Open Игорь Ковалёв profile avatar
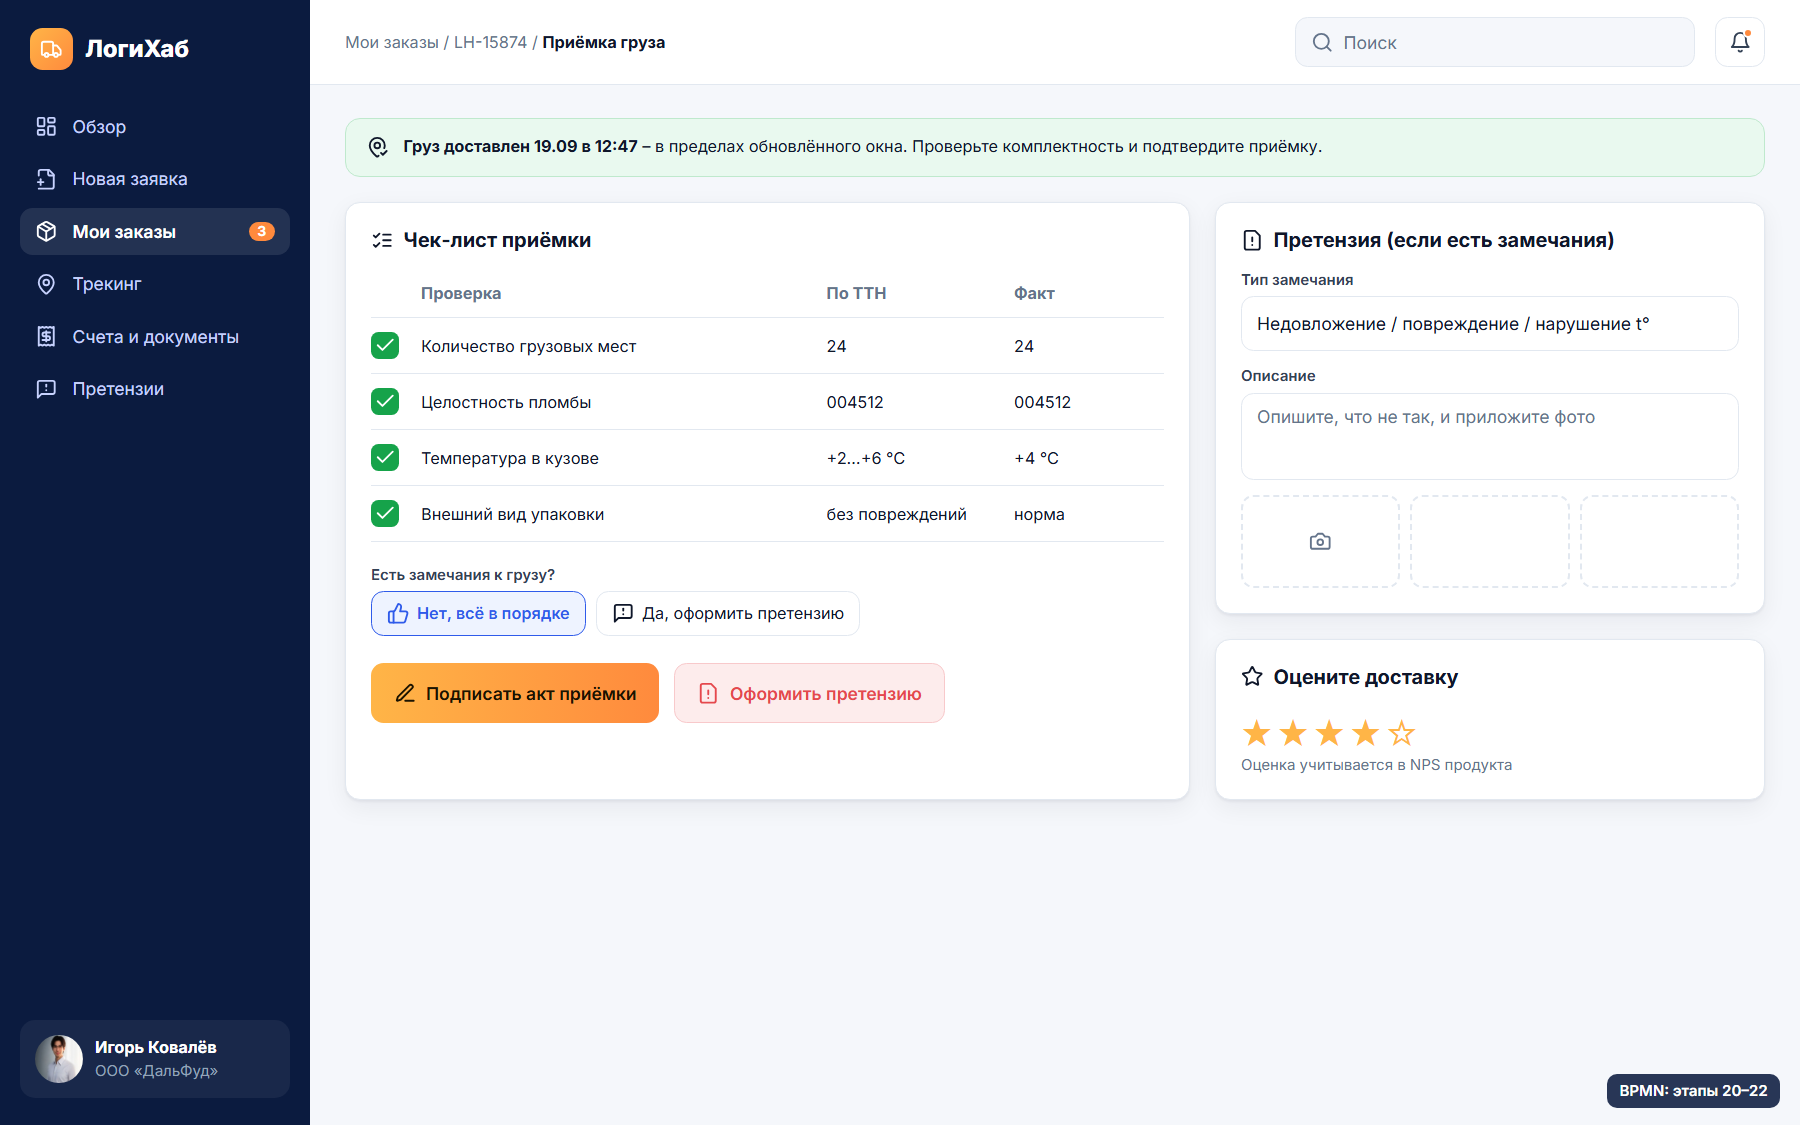The height and width of the screenshot is (1125, 1800). [x=59, y=1059]
